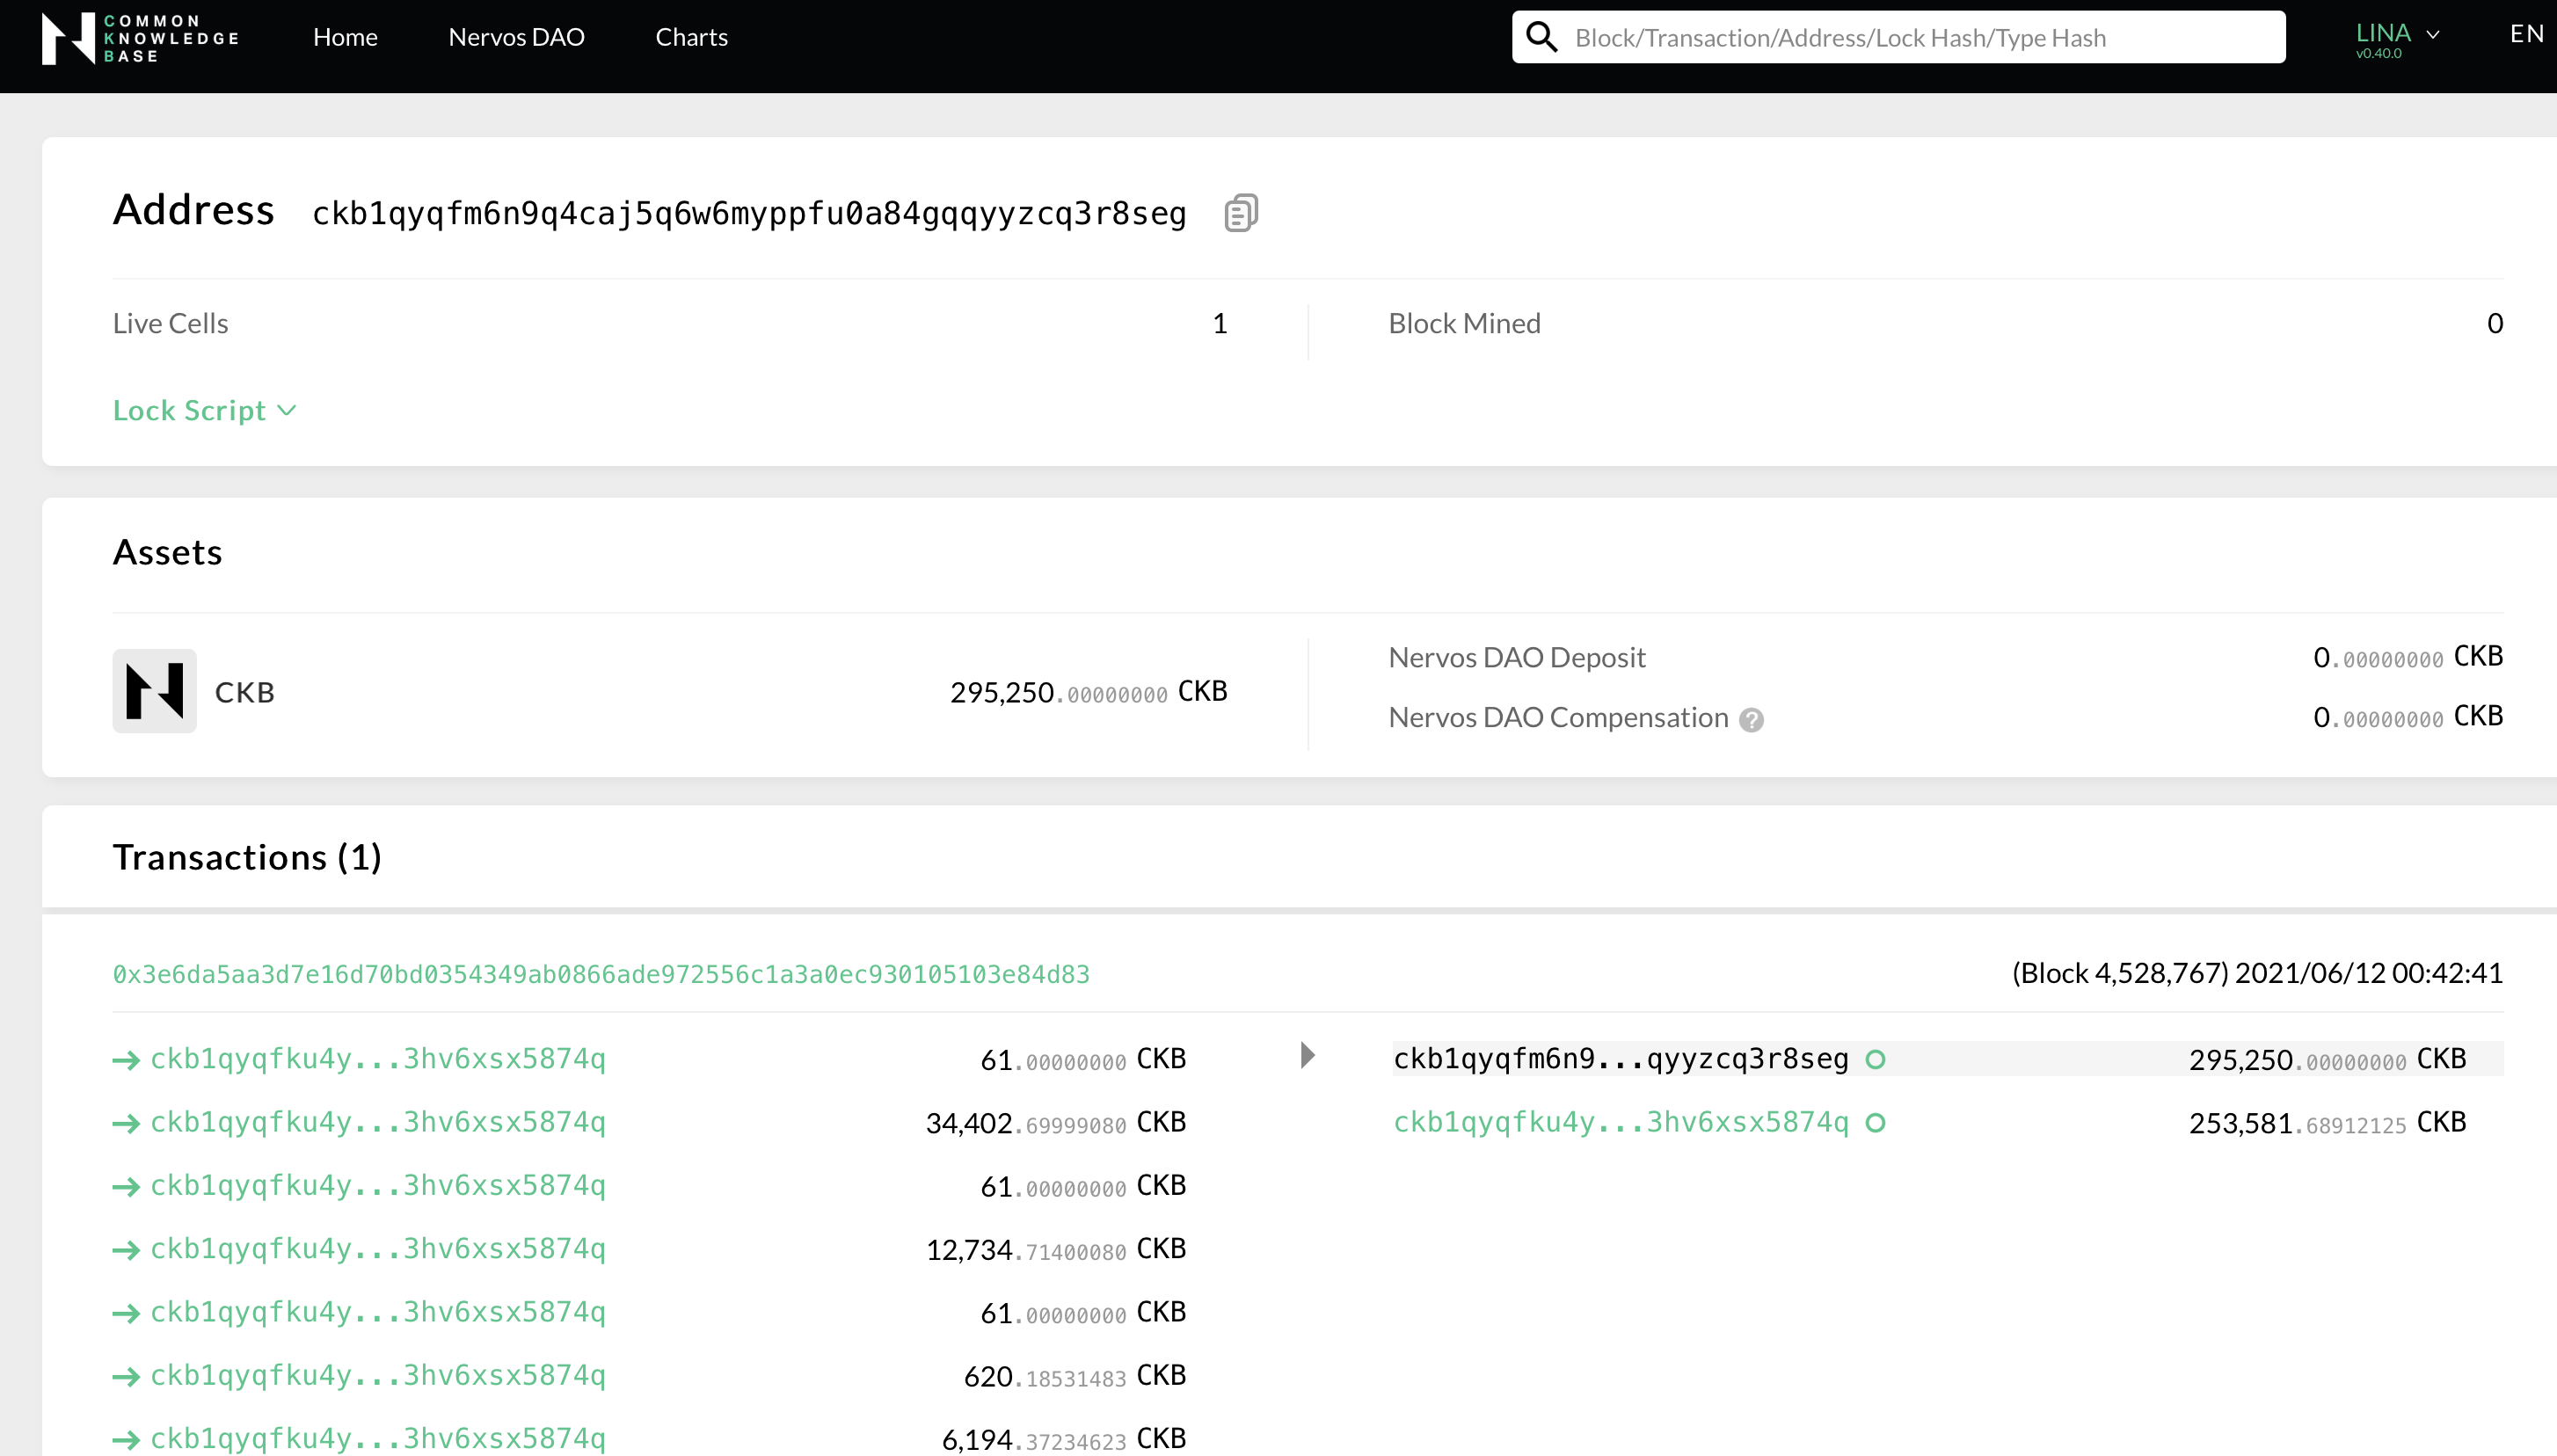Screen dimensions: 2557x1456
Task: Open transaction 0x3e6da5aa3d7e16d70bd0354349
Action: pos(600,972)
